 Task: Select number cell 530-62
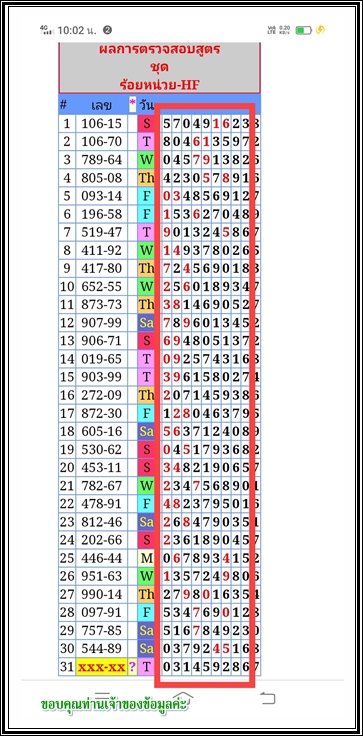(x=101, y=449)
